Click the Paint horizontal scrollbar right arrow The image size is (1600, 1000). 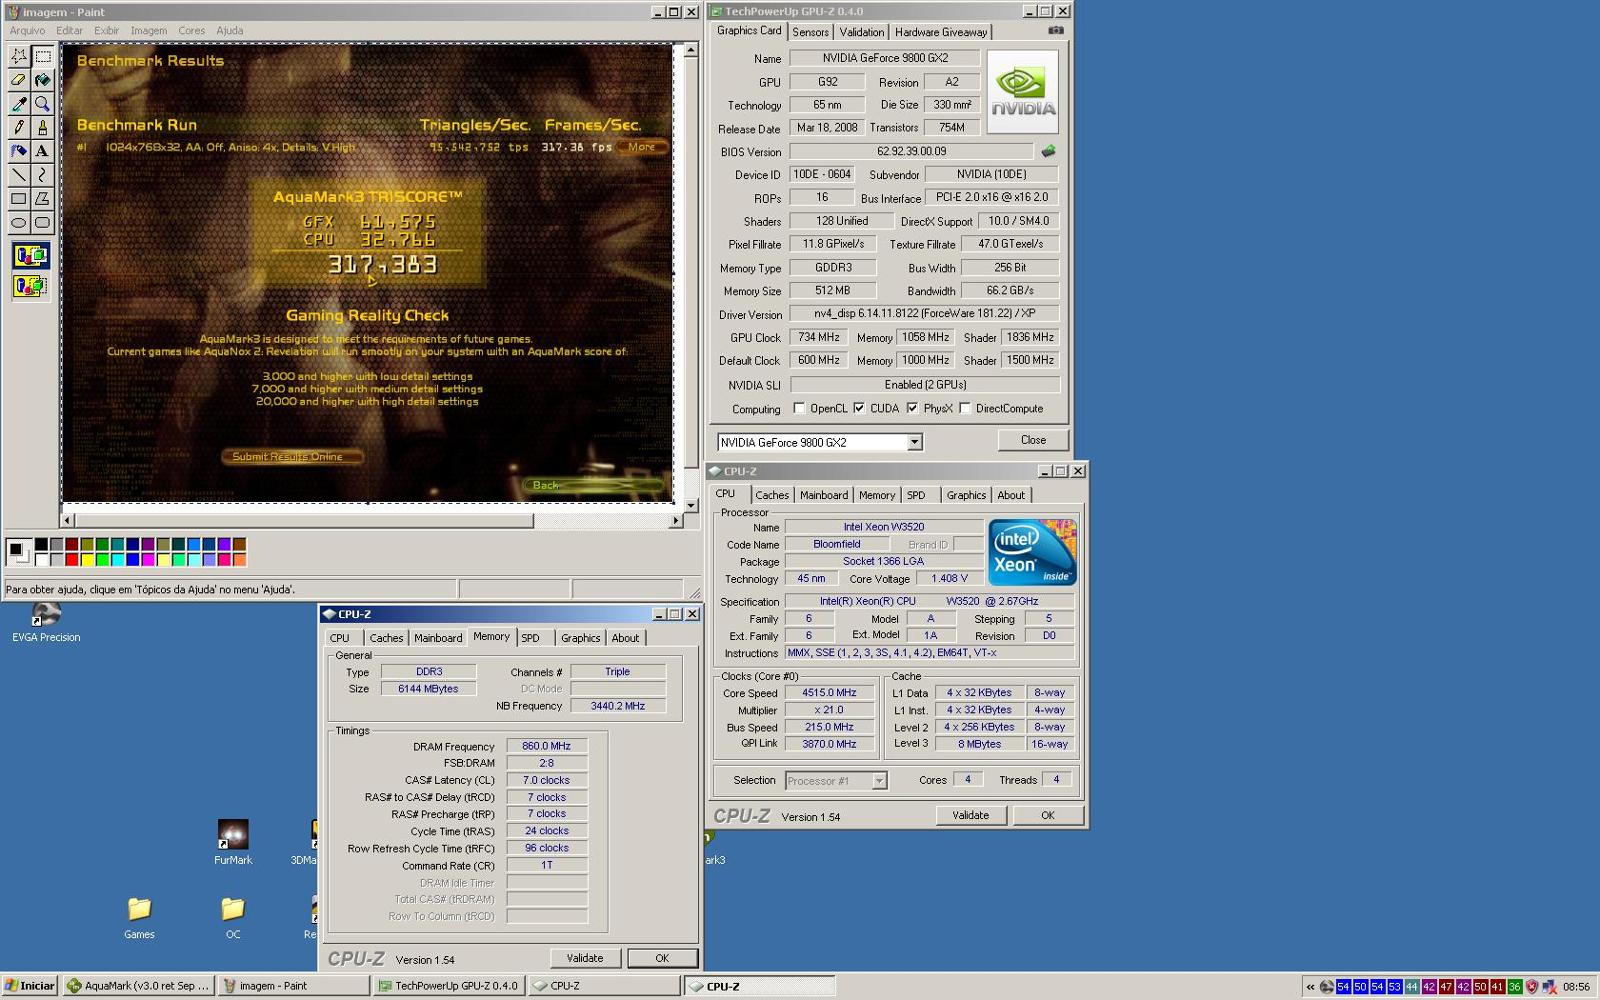[676, 521]
